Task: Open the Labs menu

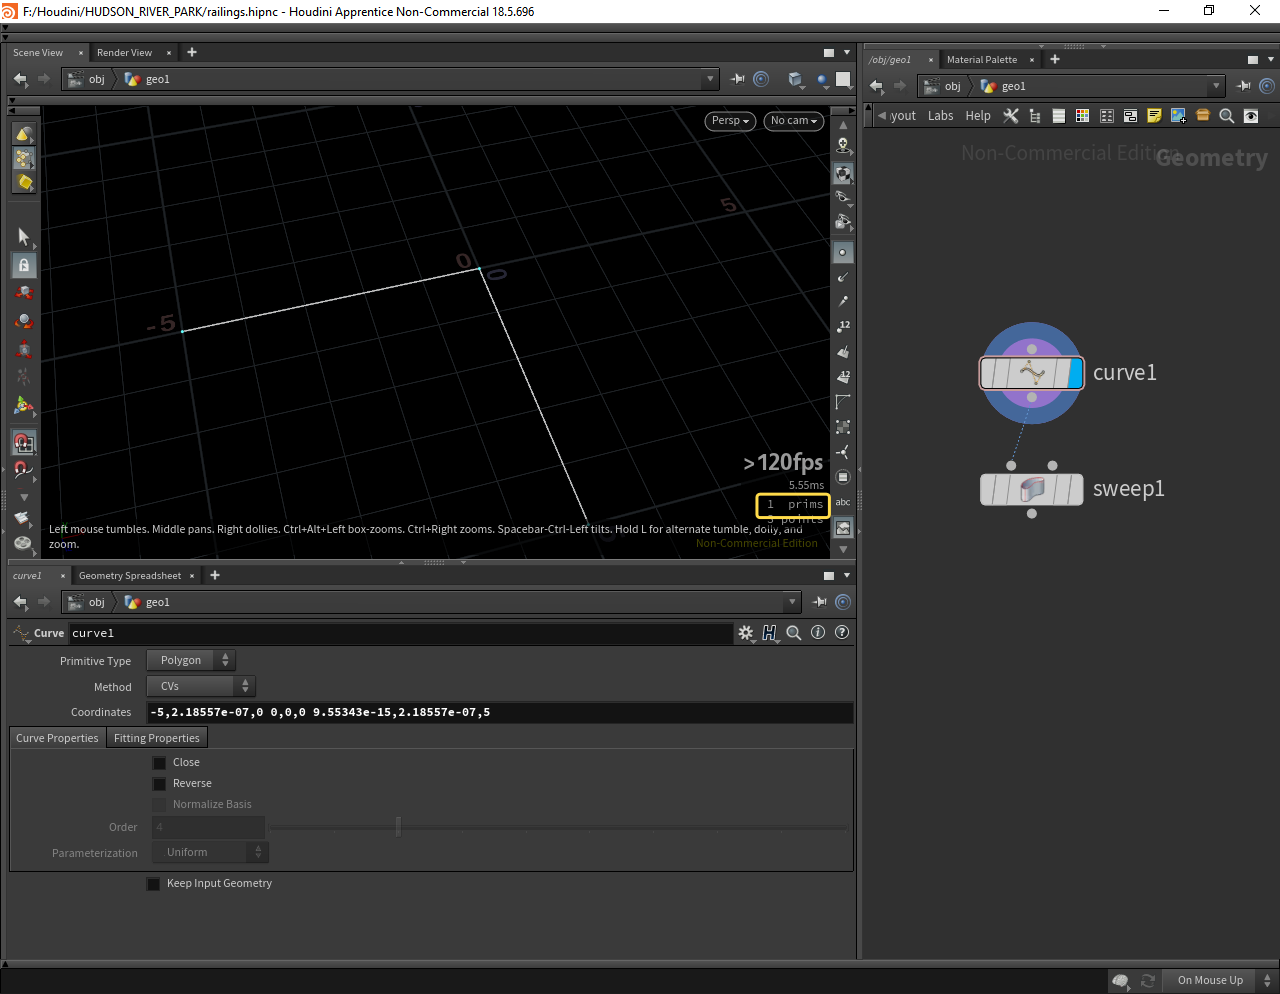Action: (x=940, y=116)
